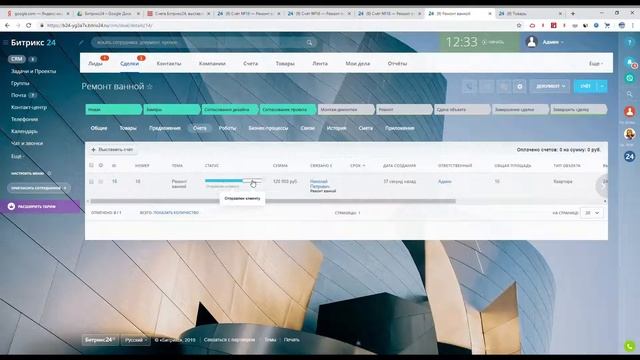Click the green phone icon at bottom right
640x360 pixels.
[630, 346]
